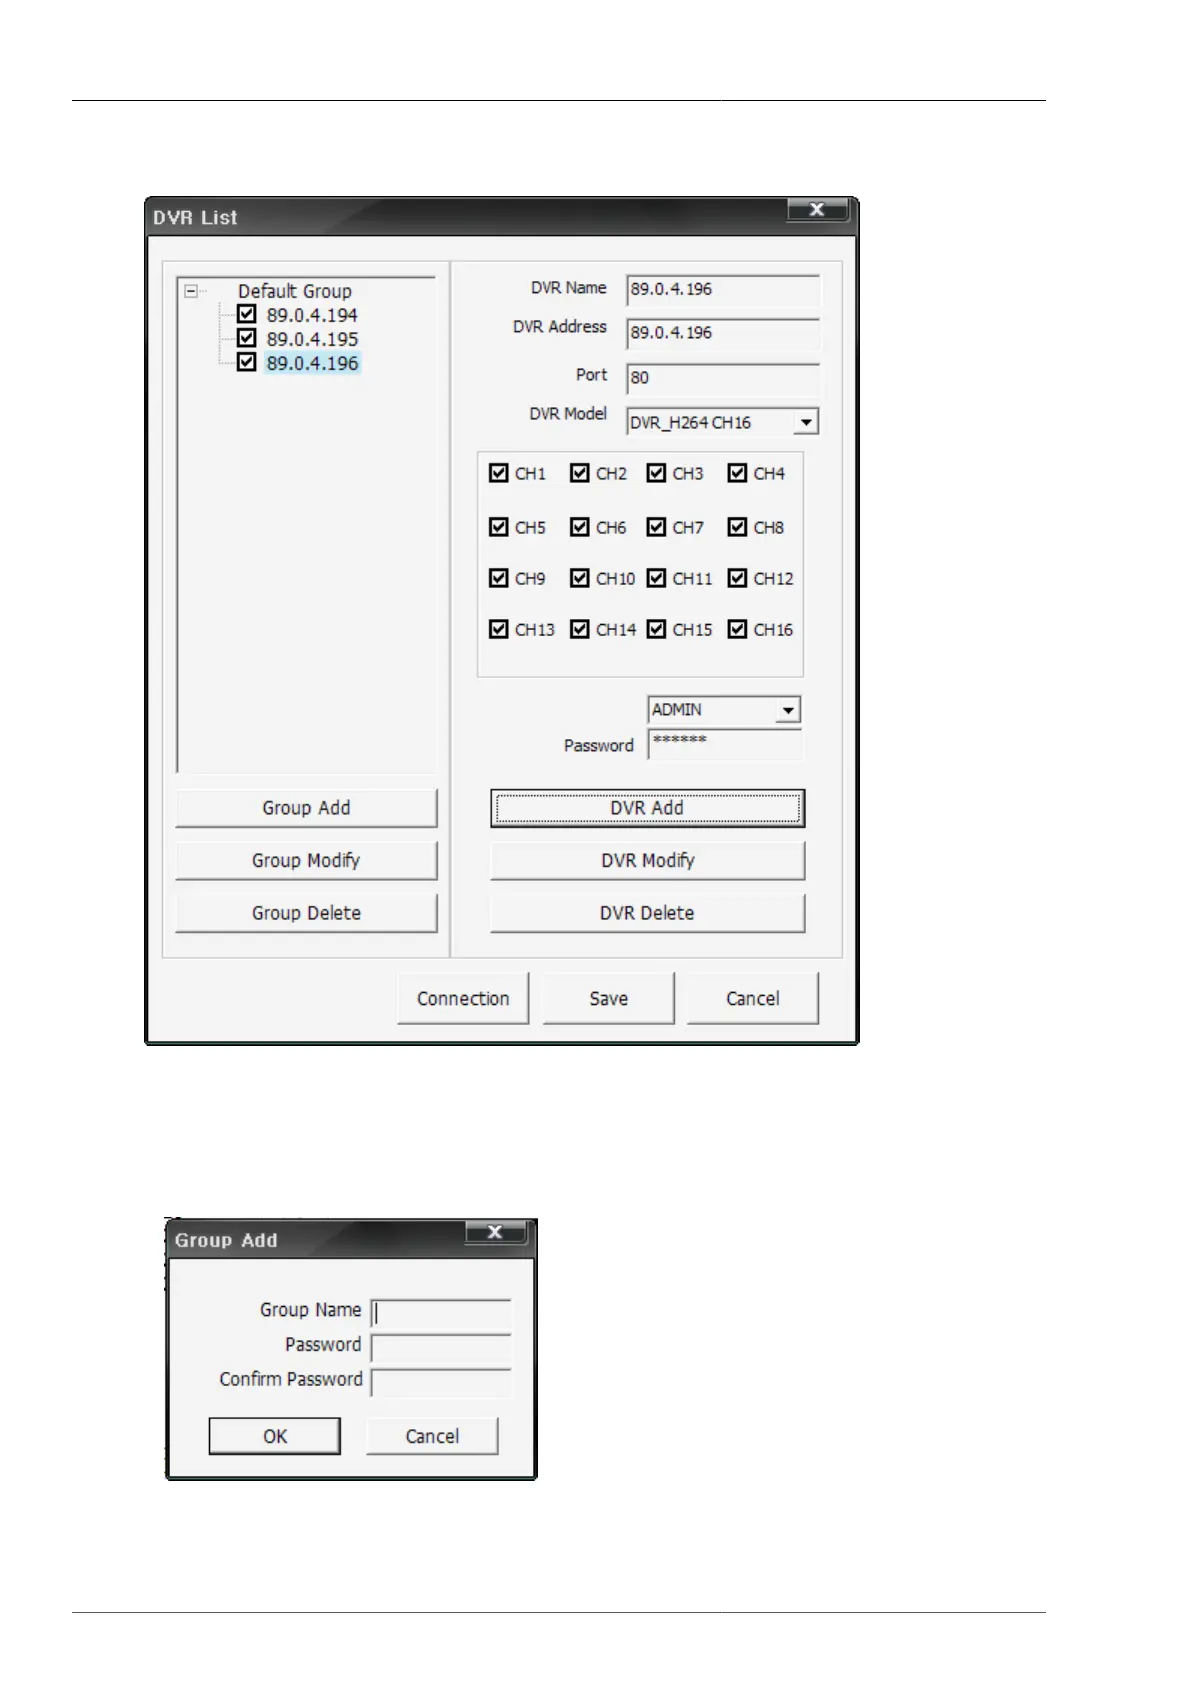Toggle the CH2 channel checkbox
Image resolution: width=1190 pixels, height=1684 pixels.
click(x=580, y=473)
